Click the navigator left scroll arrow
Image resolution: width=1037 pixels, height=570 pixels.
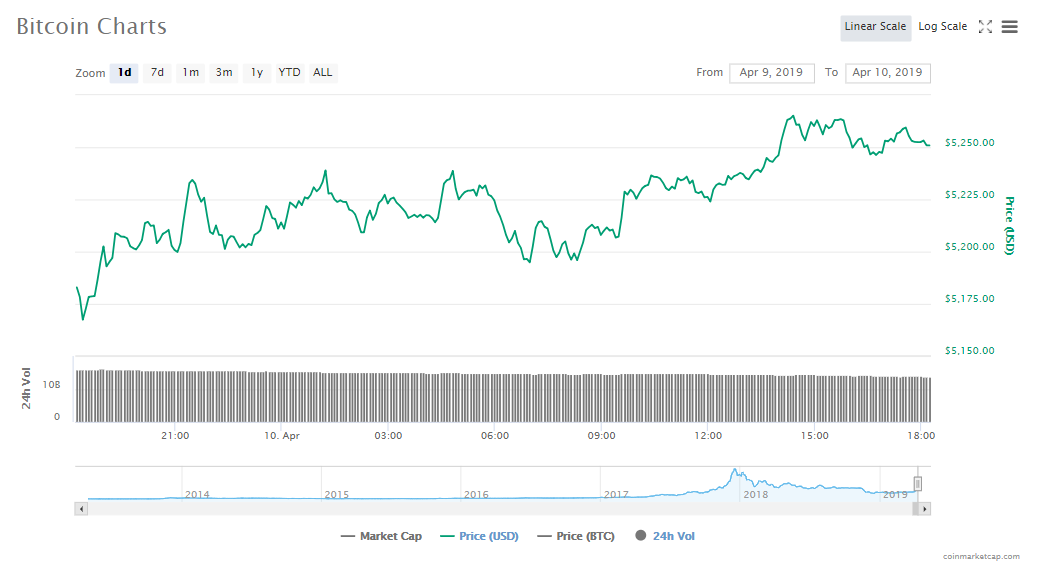click(x=81, y=509)
